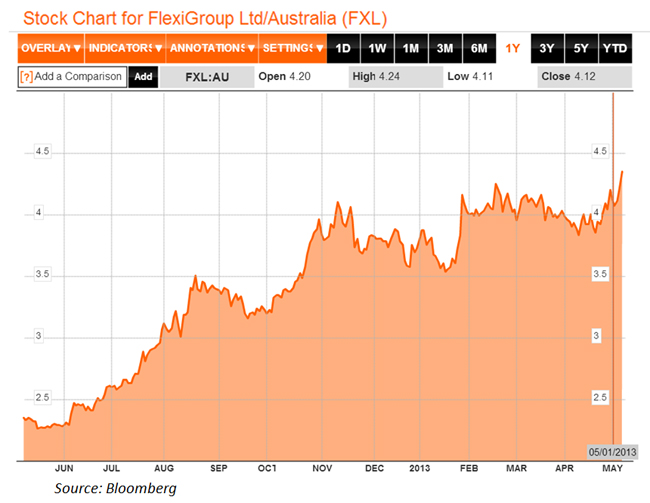The height and width of the screenshot is (503, 650).
Task: Expand the INDICATORS dropdown
Action: 123,48
